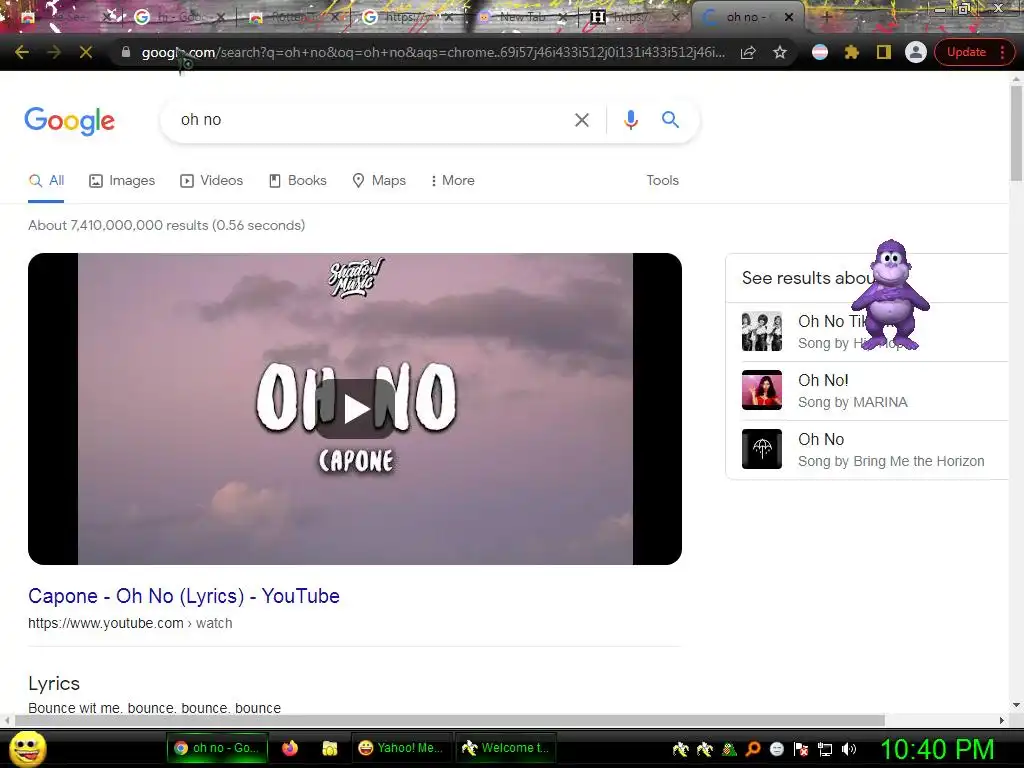
Task: Open the search Tools options
Action: (662, 181)
